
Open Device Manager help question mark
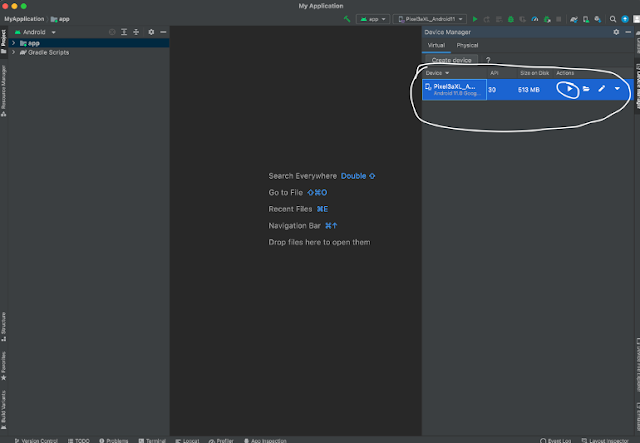488,60
